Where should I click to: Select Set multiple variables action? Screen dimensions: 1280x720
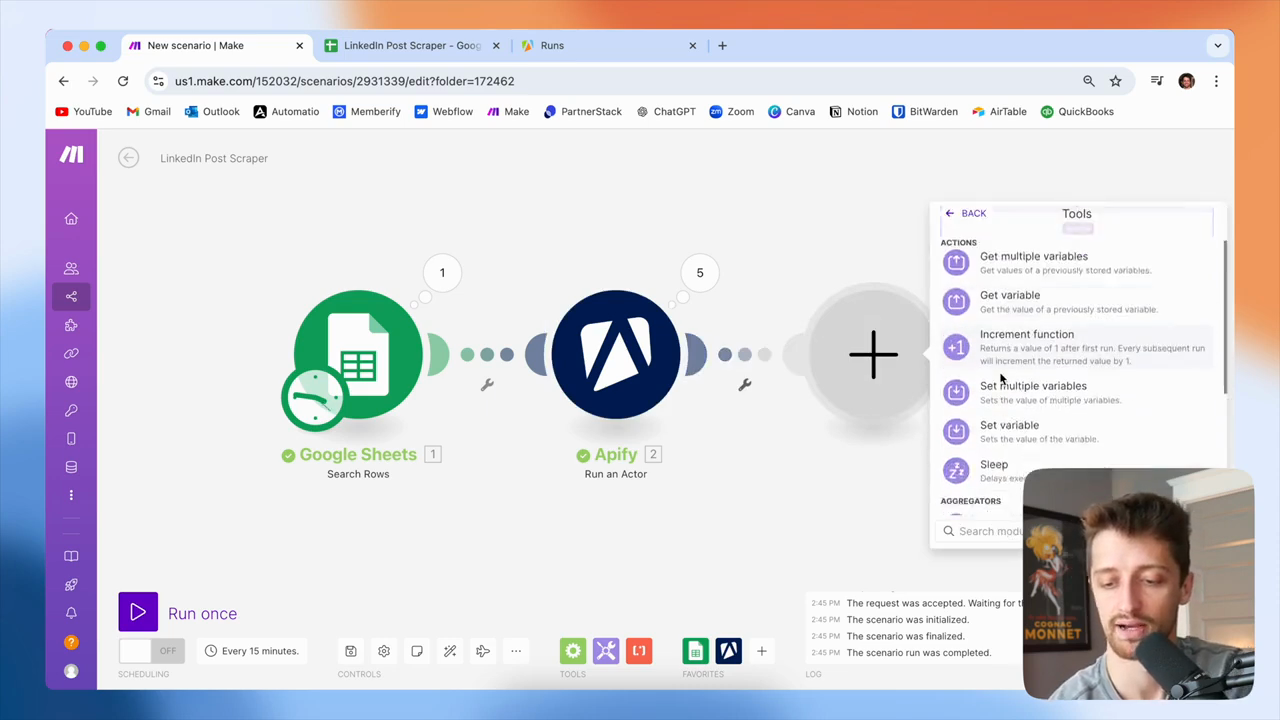tap(1076, 392)
